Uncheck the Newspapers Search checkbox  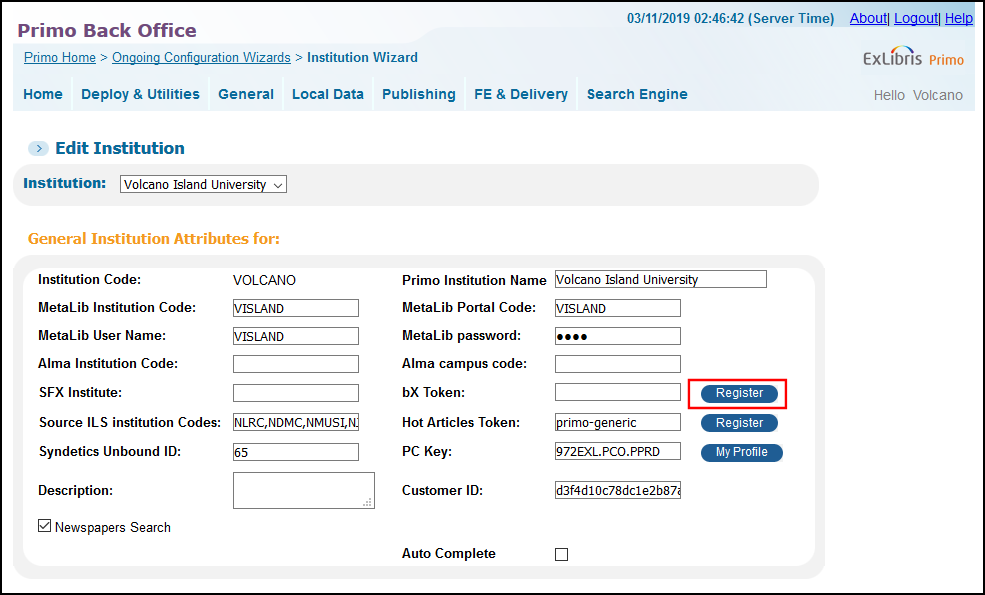click(x=45, y=526)
